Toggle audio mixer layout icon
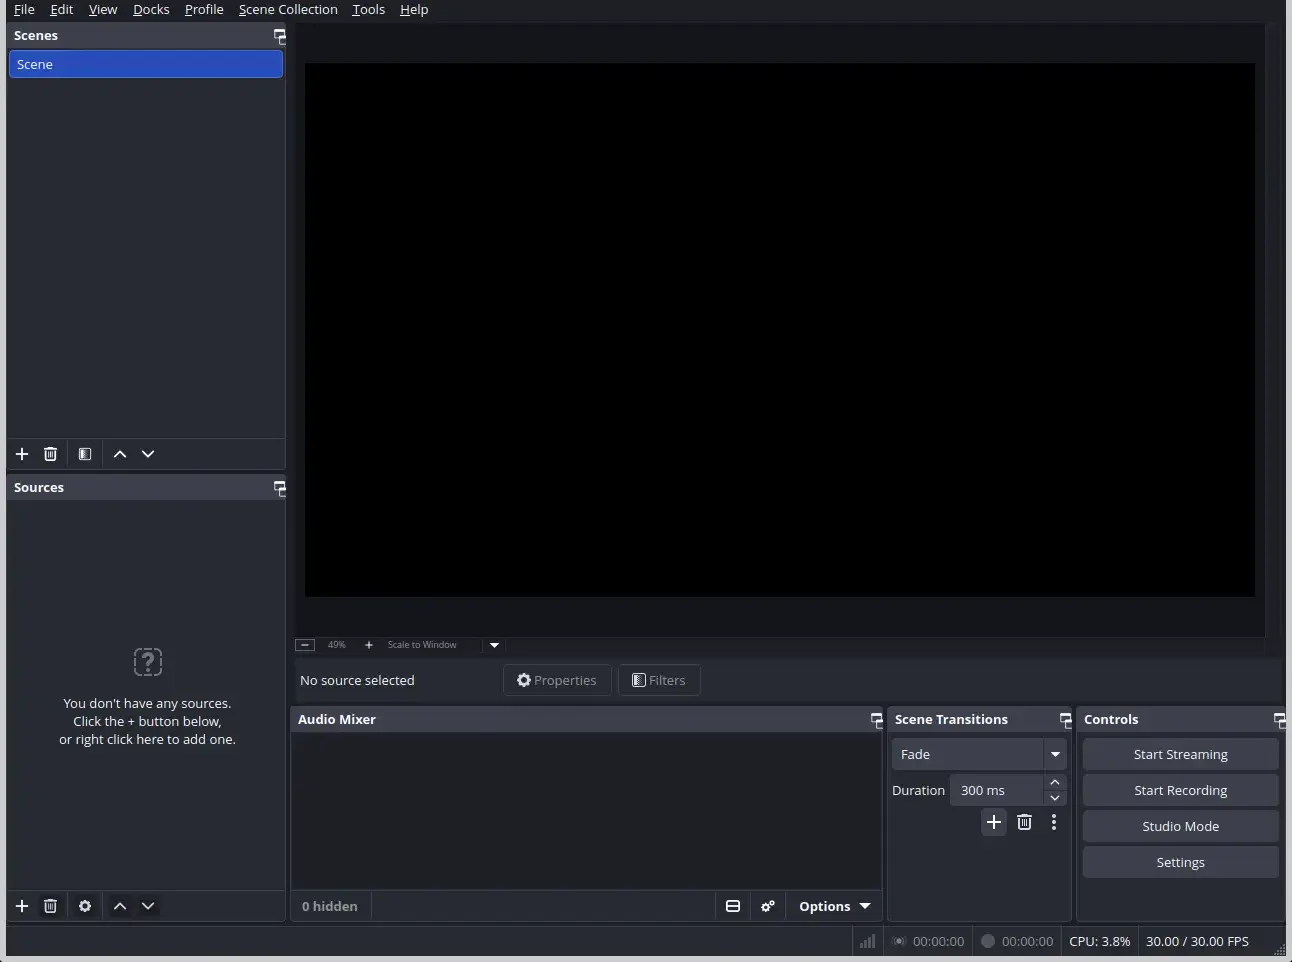Viewport: 1292px width, 962px height. pos(733,906)
